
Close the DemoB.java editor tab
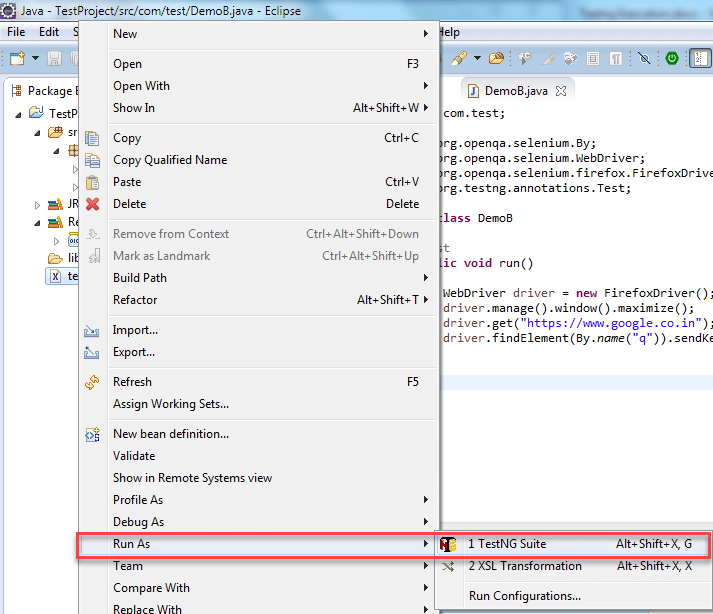(561, 90)
